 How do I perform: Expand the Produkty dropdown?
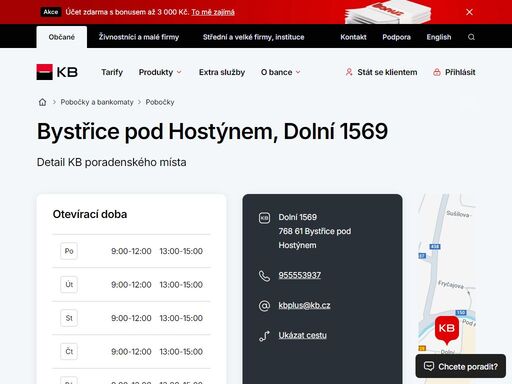[160, 72]
